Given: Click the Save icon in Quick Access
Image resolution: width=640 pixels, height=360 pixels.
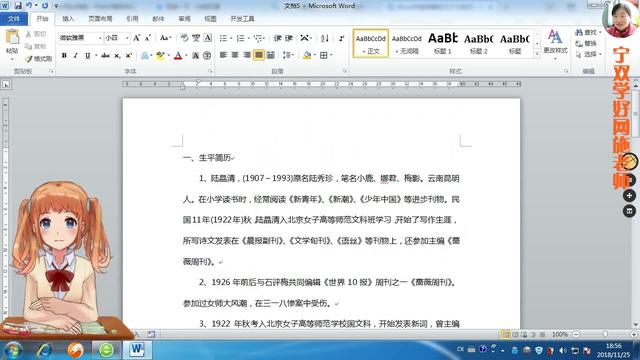Looking at the screenshot, I should (x=18, y=6).
